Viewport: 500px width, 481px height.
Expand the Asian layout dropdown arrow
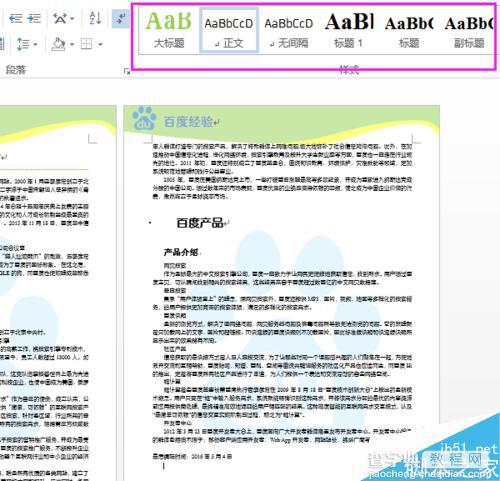tap(73, 19)
